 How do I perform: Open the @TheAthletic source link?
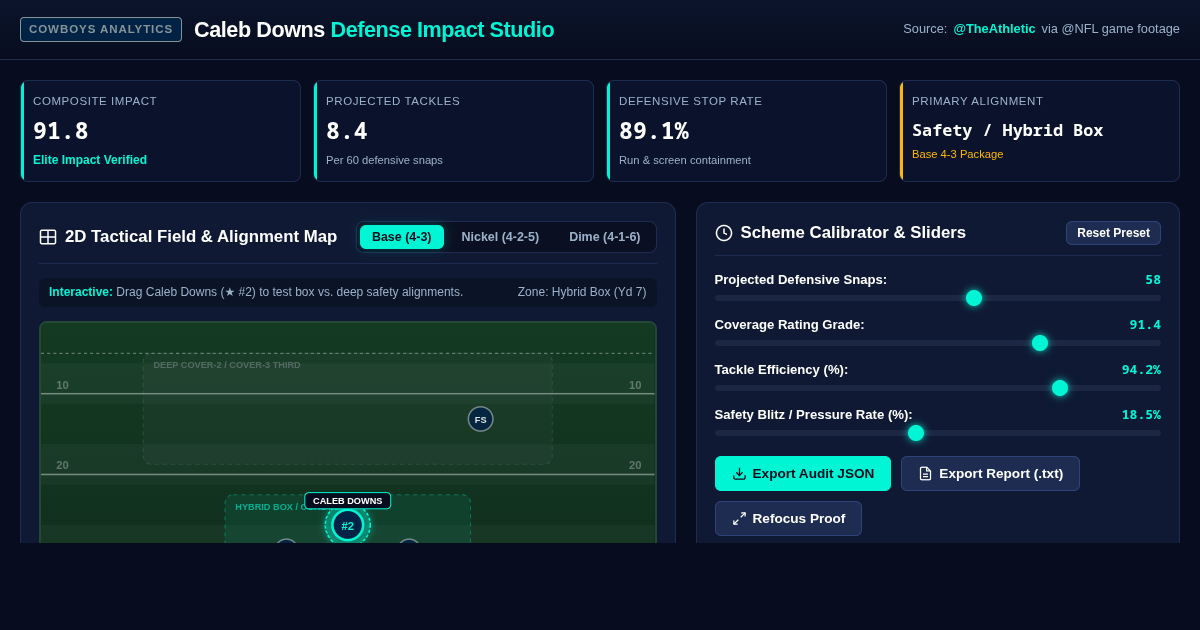[994, 29]
